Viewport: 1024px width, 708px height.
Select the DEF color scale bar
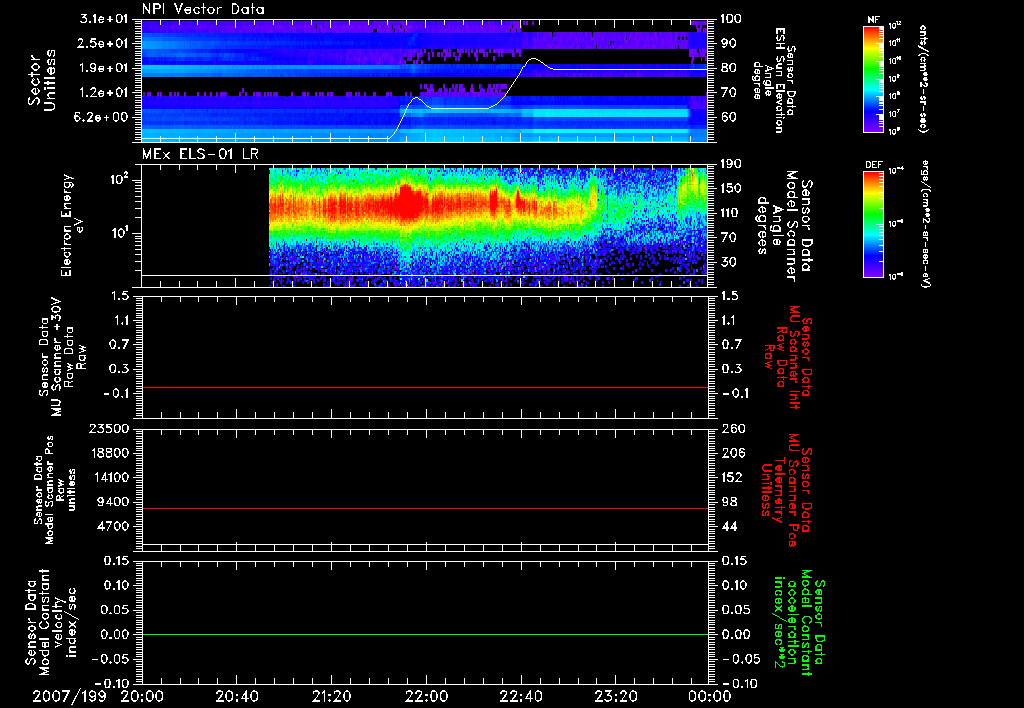(873, 224)
